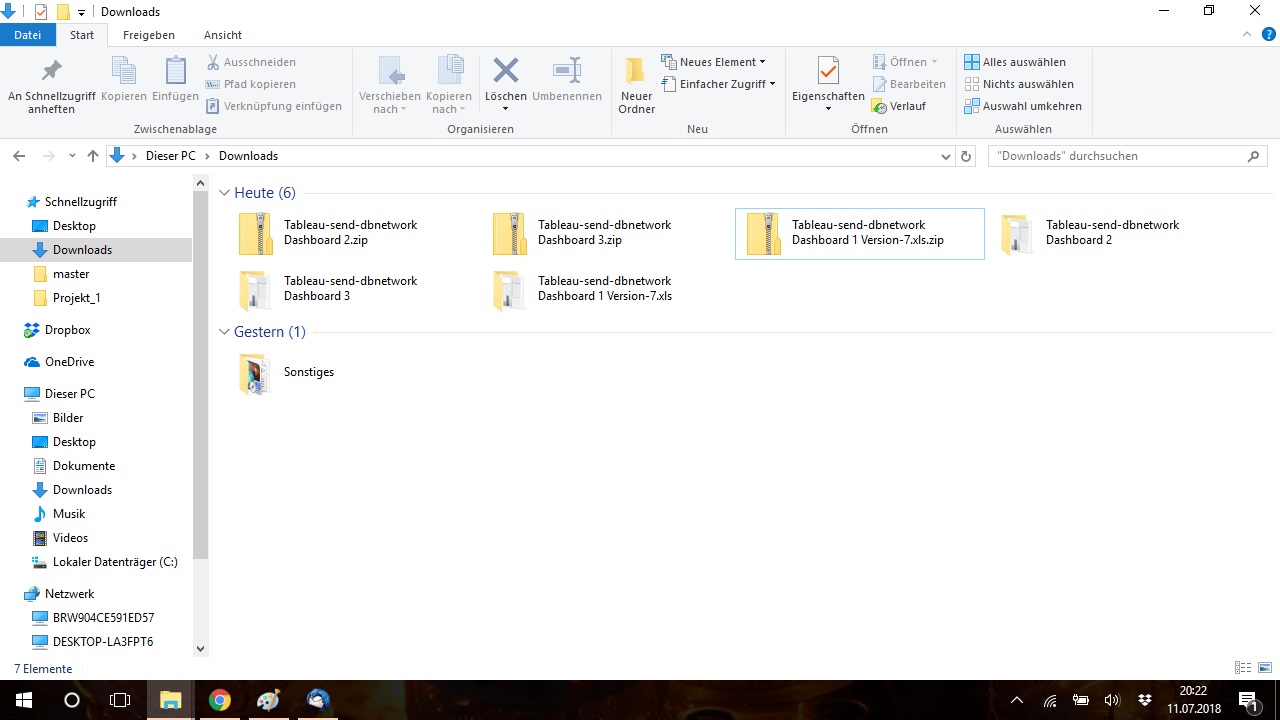Screen dimensions: 1280x720
Task: Select Dropbox in navigation pane
Action: 67,330
